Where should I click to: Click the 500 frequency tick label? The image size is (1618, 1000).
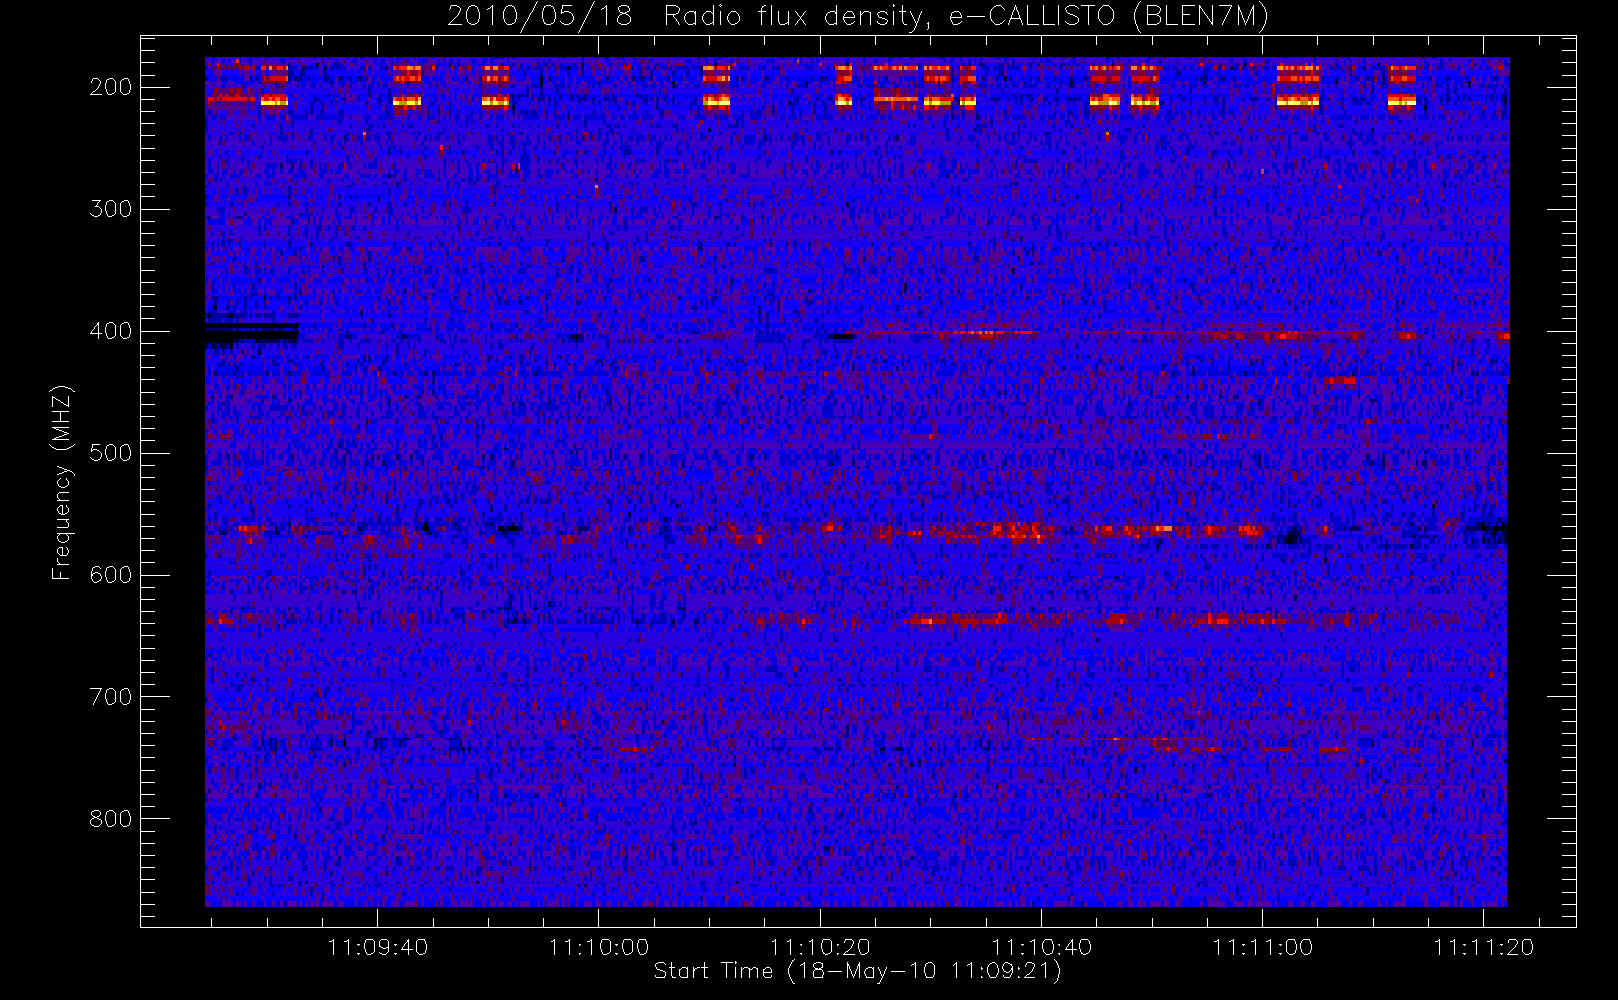[111, 453]
